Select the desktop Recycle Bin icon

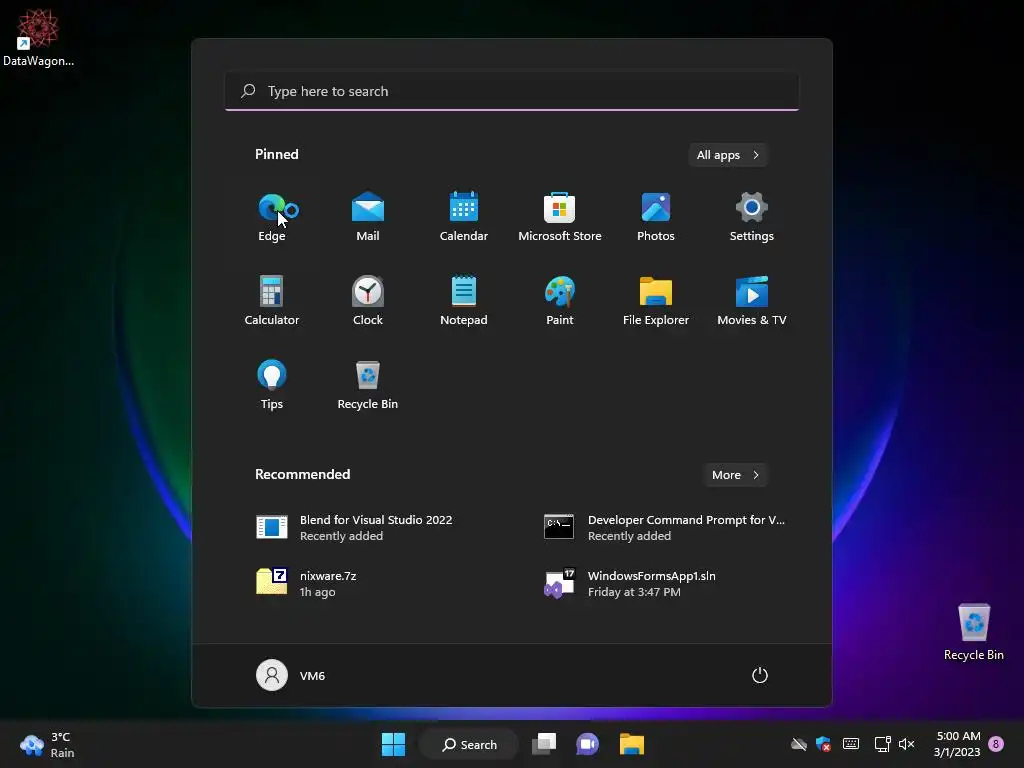(974, 632)
